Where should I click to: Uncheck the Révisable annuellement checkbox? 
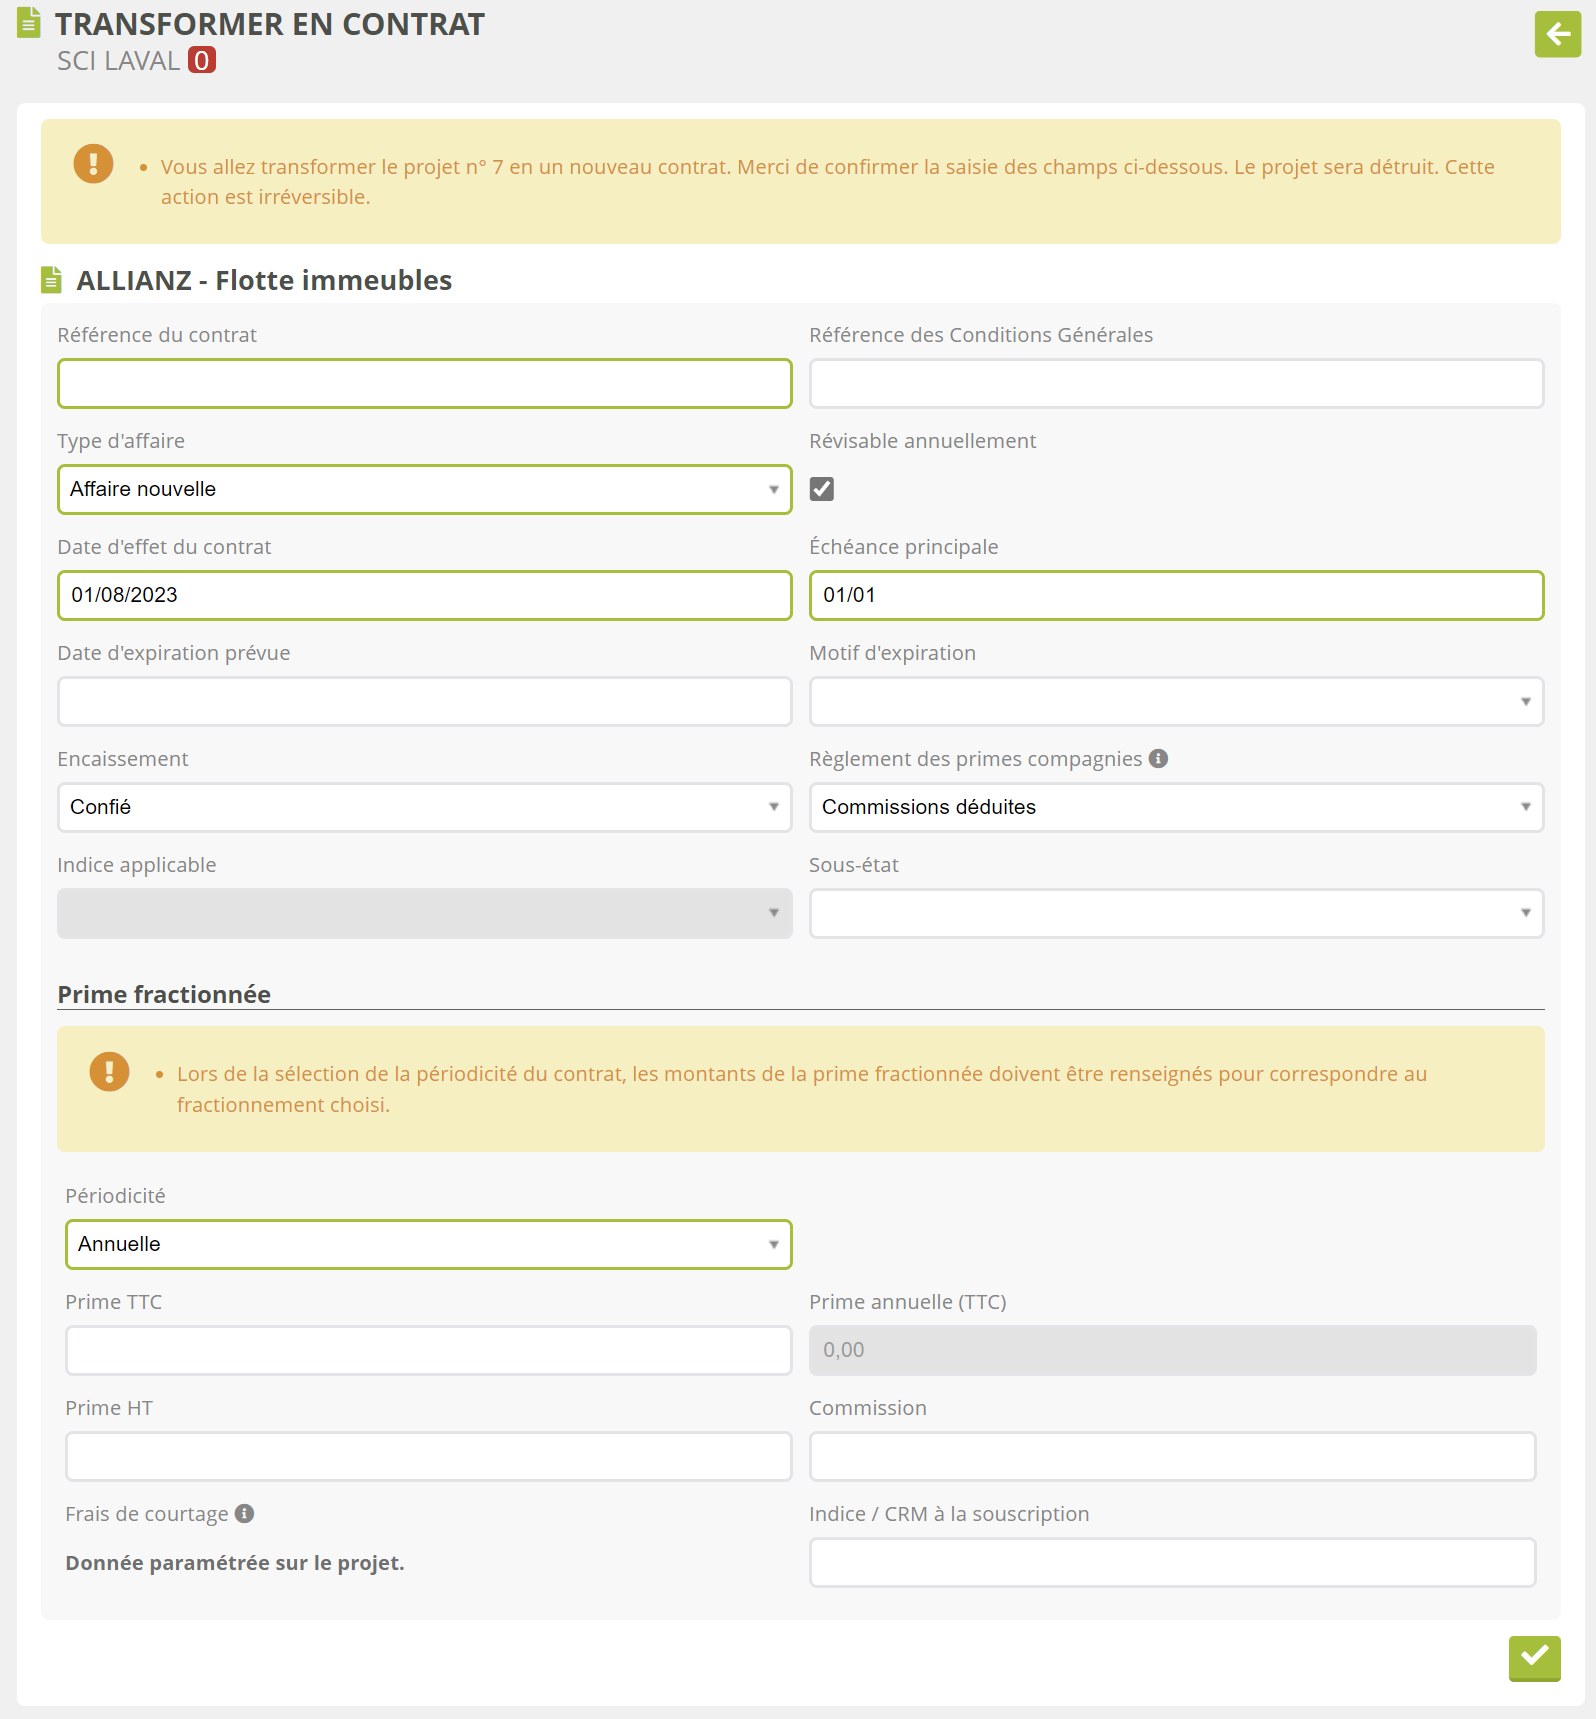(x=822, y=489)
